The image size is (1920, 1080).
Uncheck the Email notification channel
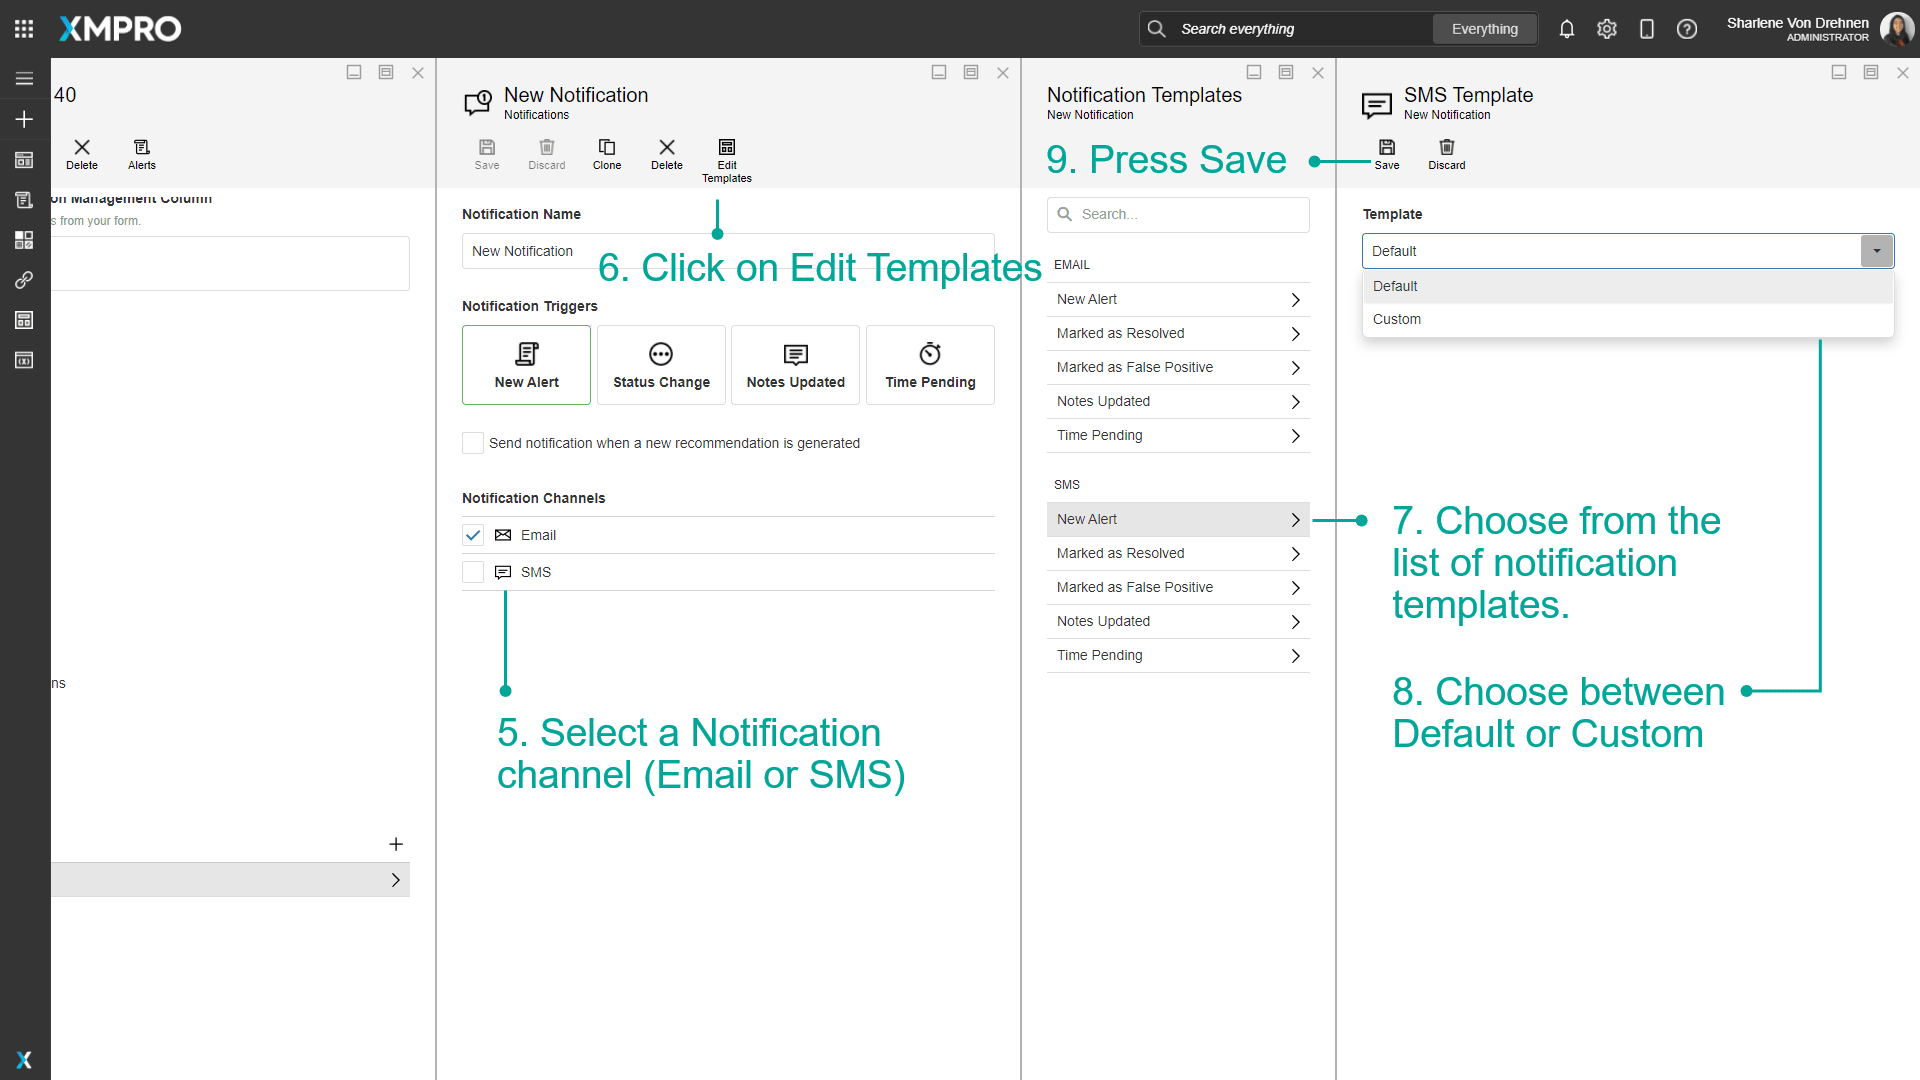click(473, 535)
